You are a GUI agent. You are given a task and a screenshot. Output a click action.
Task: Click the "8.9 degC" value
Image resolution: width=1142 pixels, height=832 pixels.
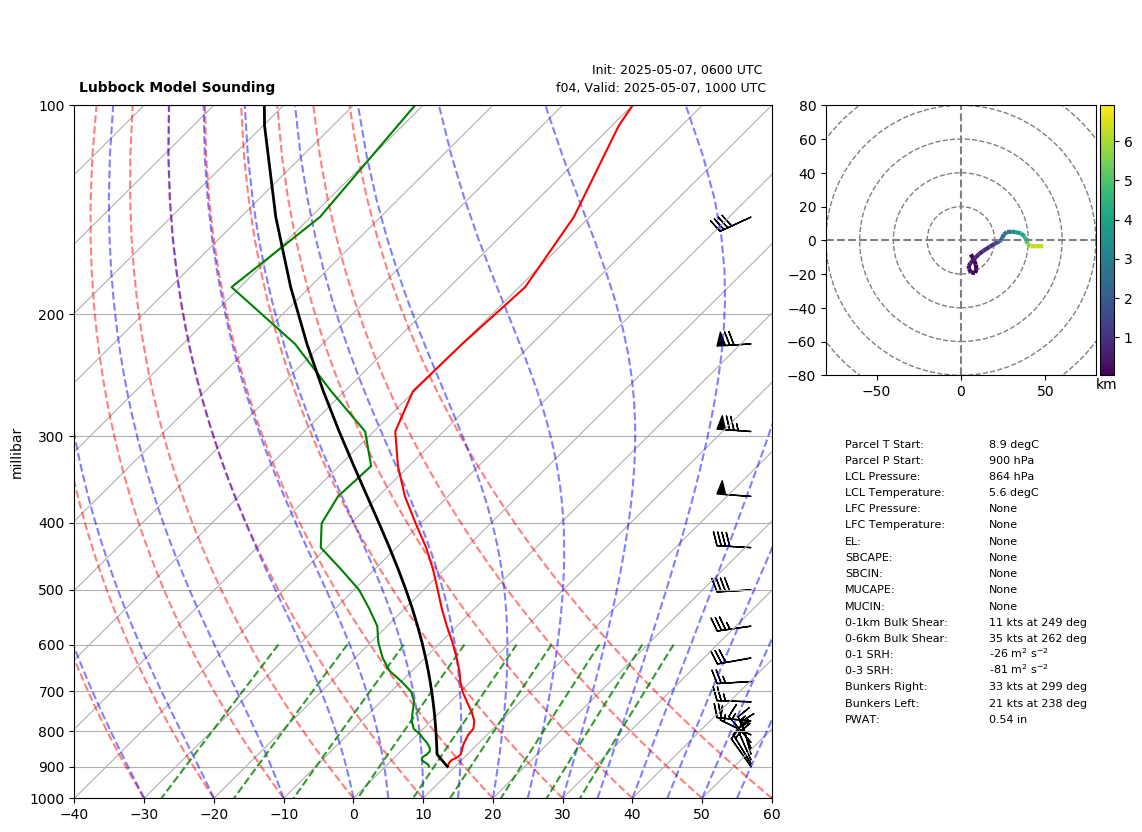pos(1014,444)
